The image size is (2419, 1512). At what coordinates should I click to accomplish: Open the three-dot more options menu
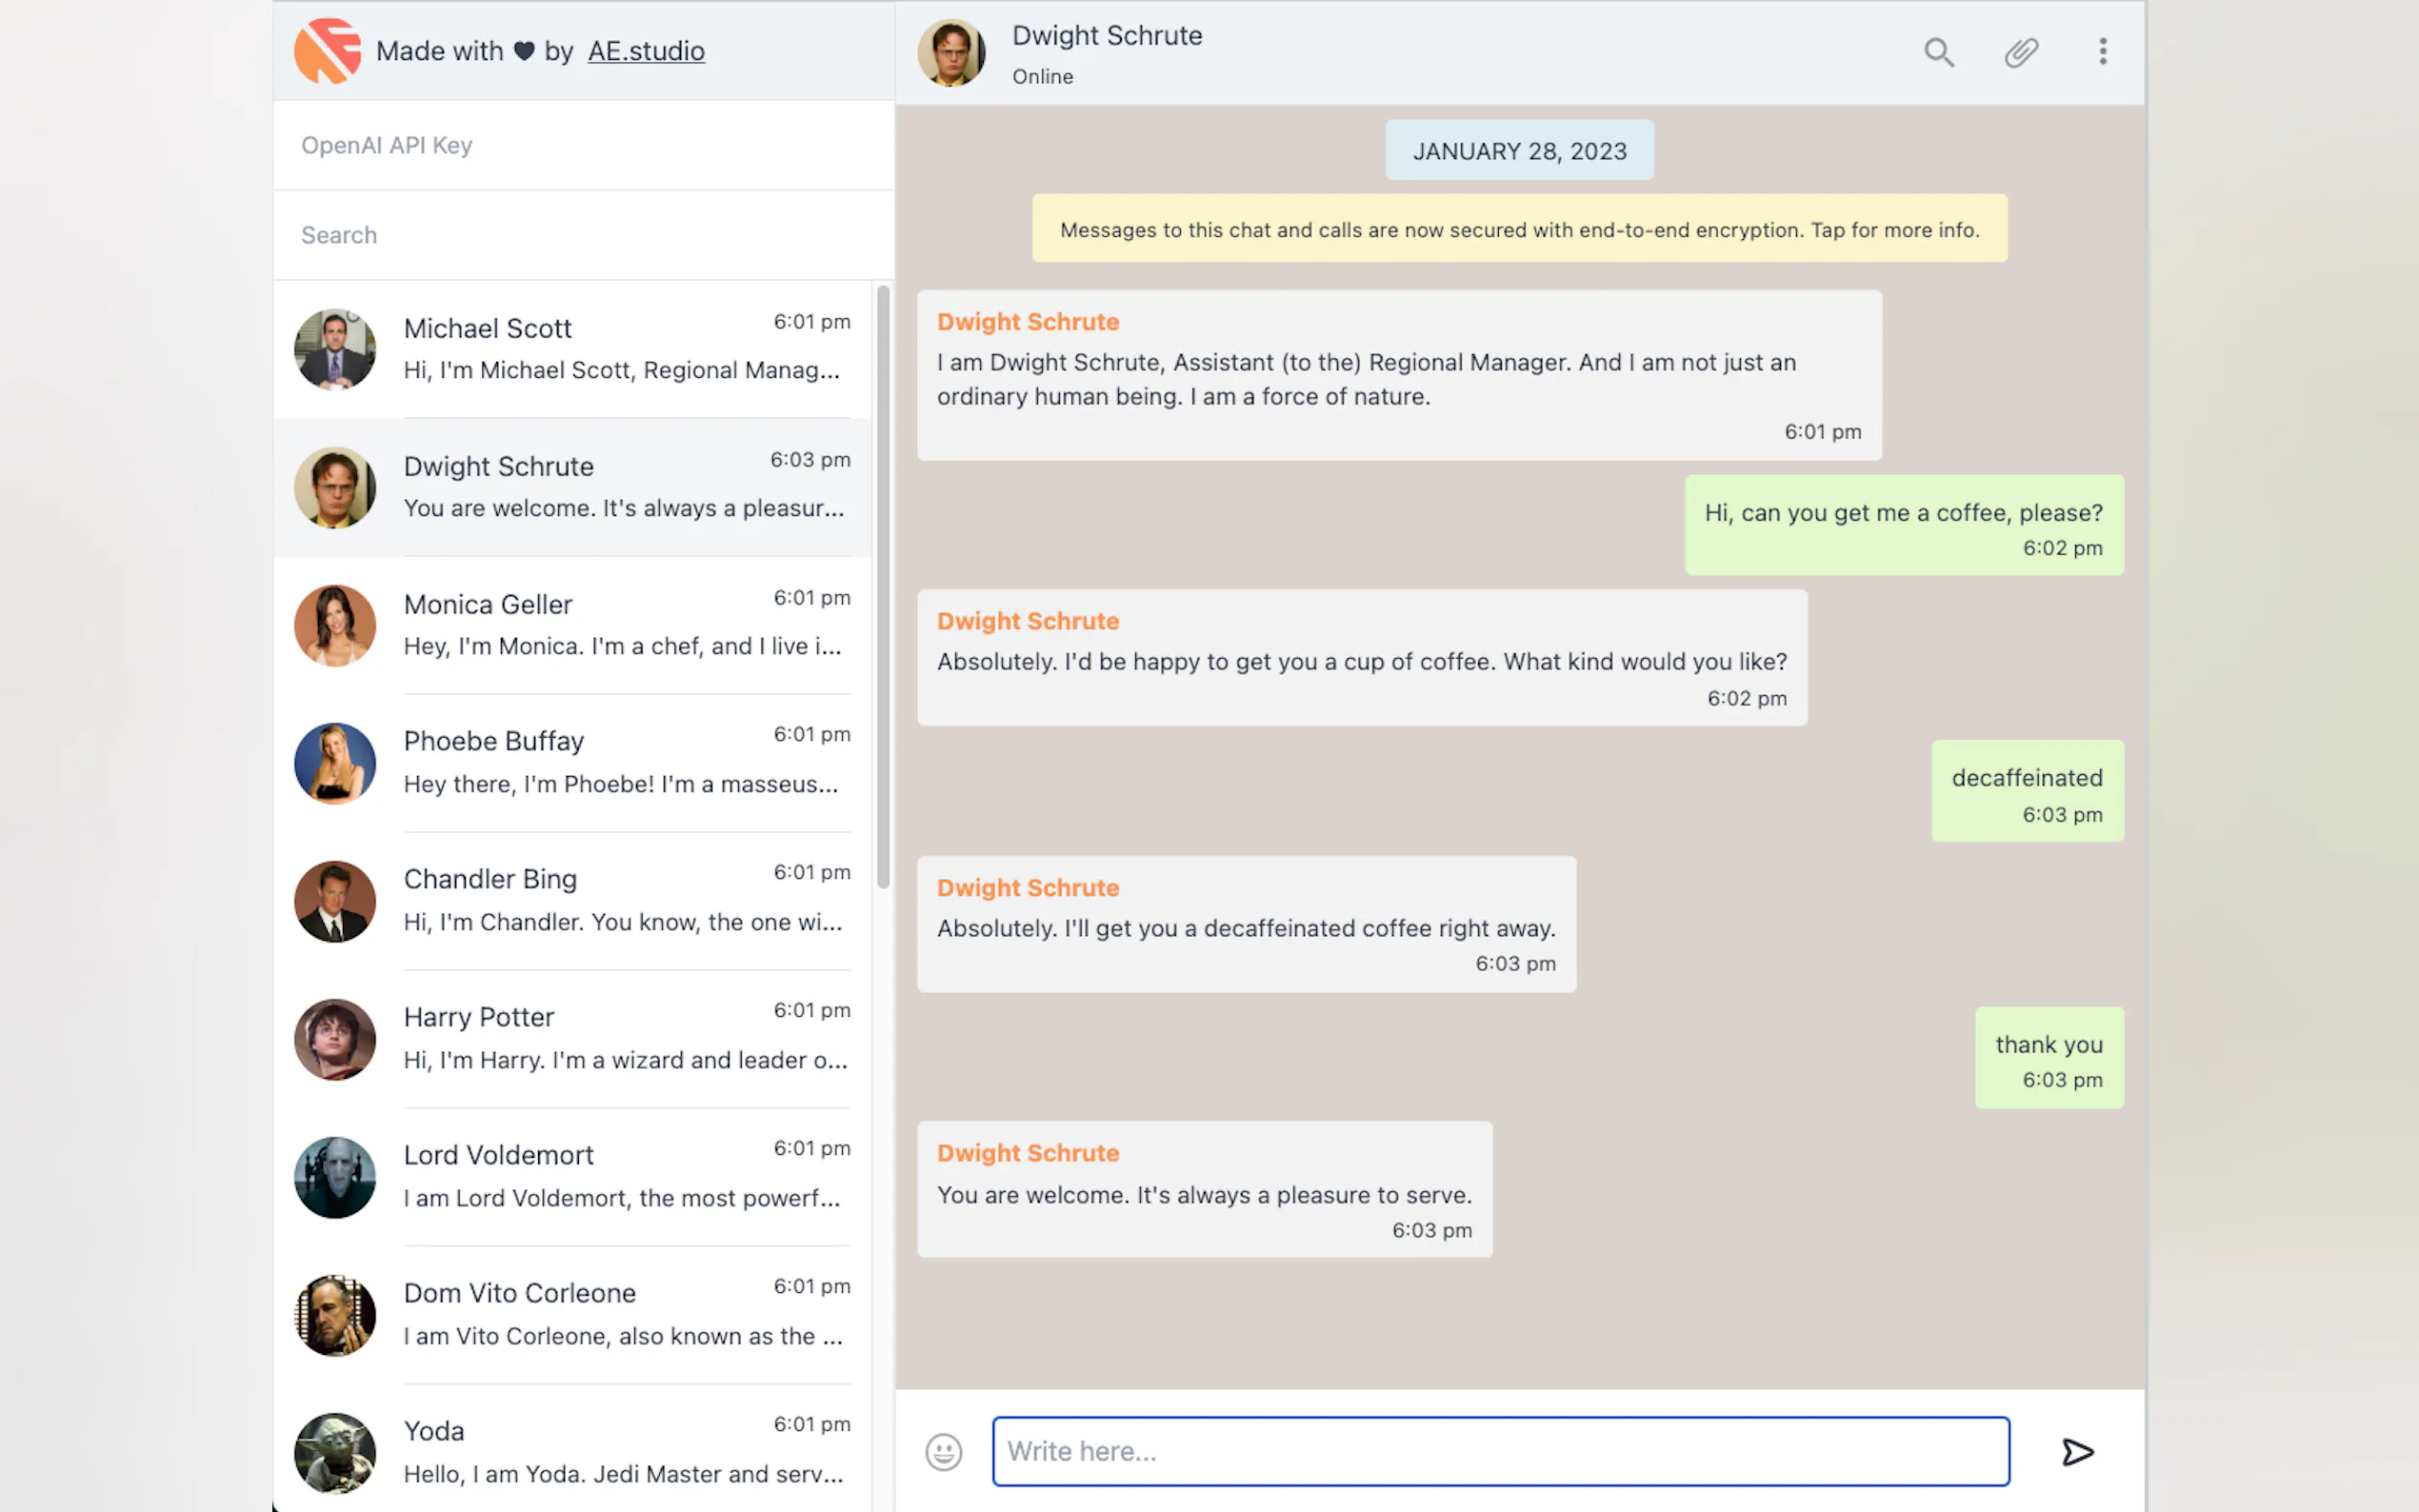pyautogui.click(x=2102, y=52)
